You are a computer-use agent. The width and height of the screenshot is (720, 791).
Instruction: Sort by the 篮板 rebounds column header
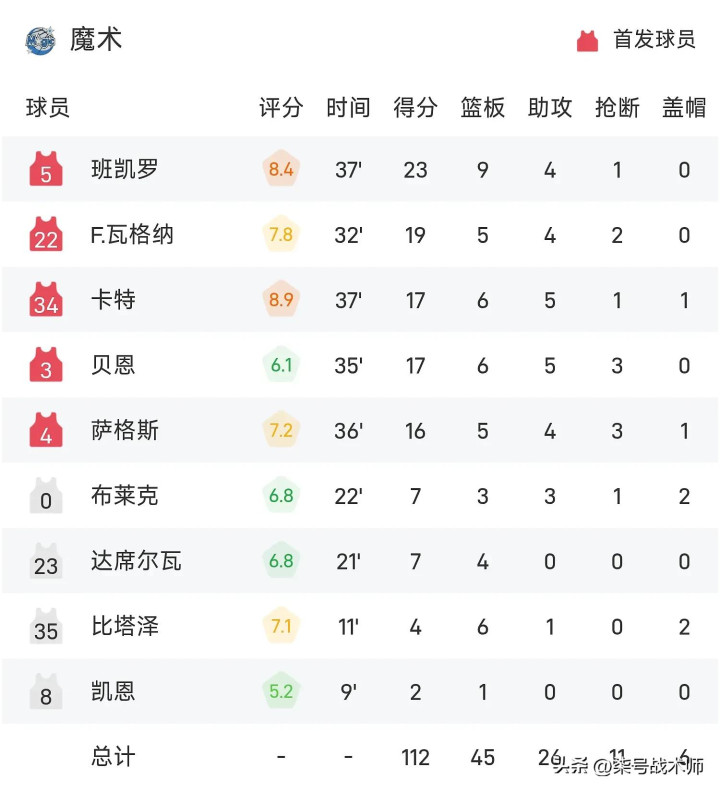point(483,107)
